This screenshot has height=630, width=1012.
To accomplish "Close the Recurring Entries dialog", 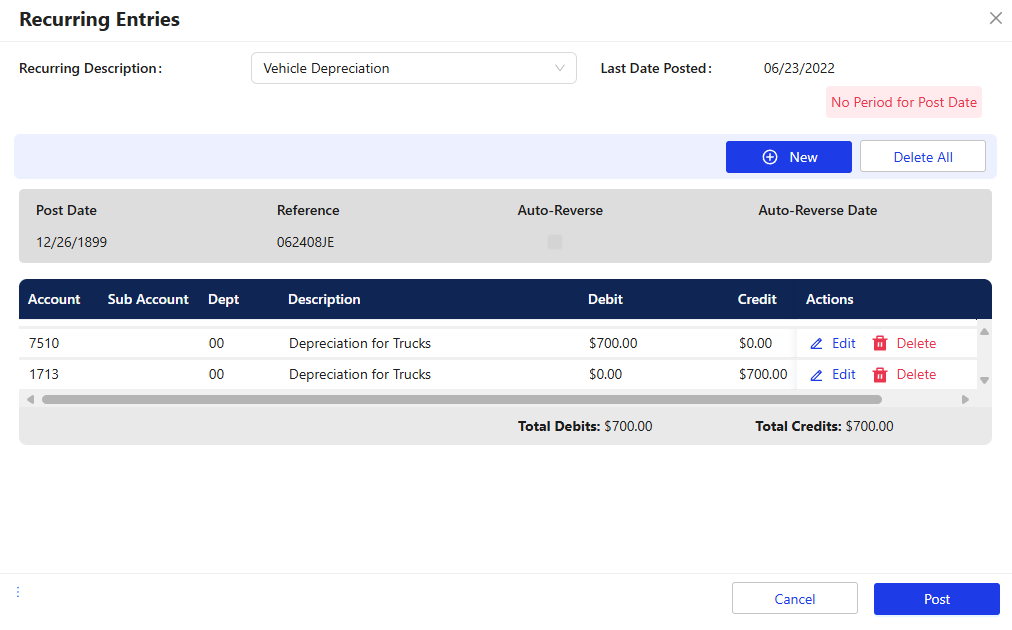I will [x=995, y=19].
